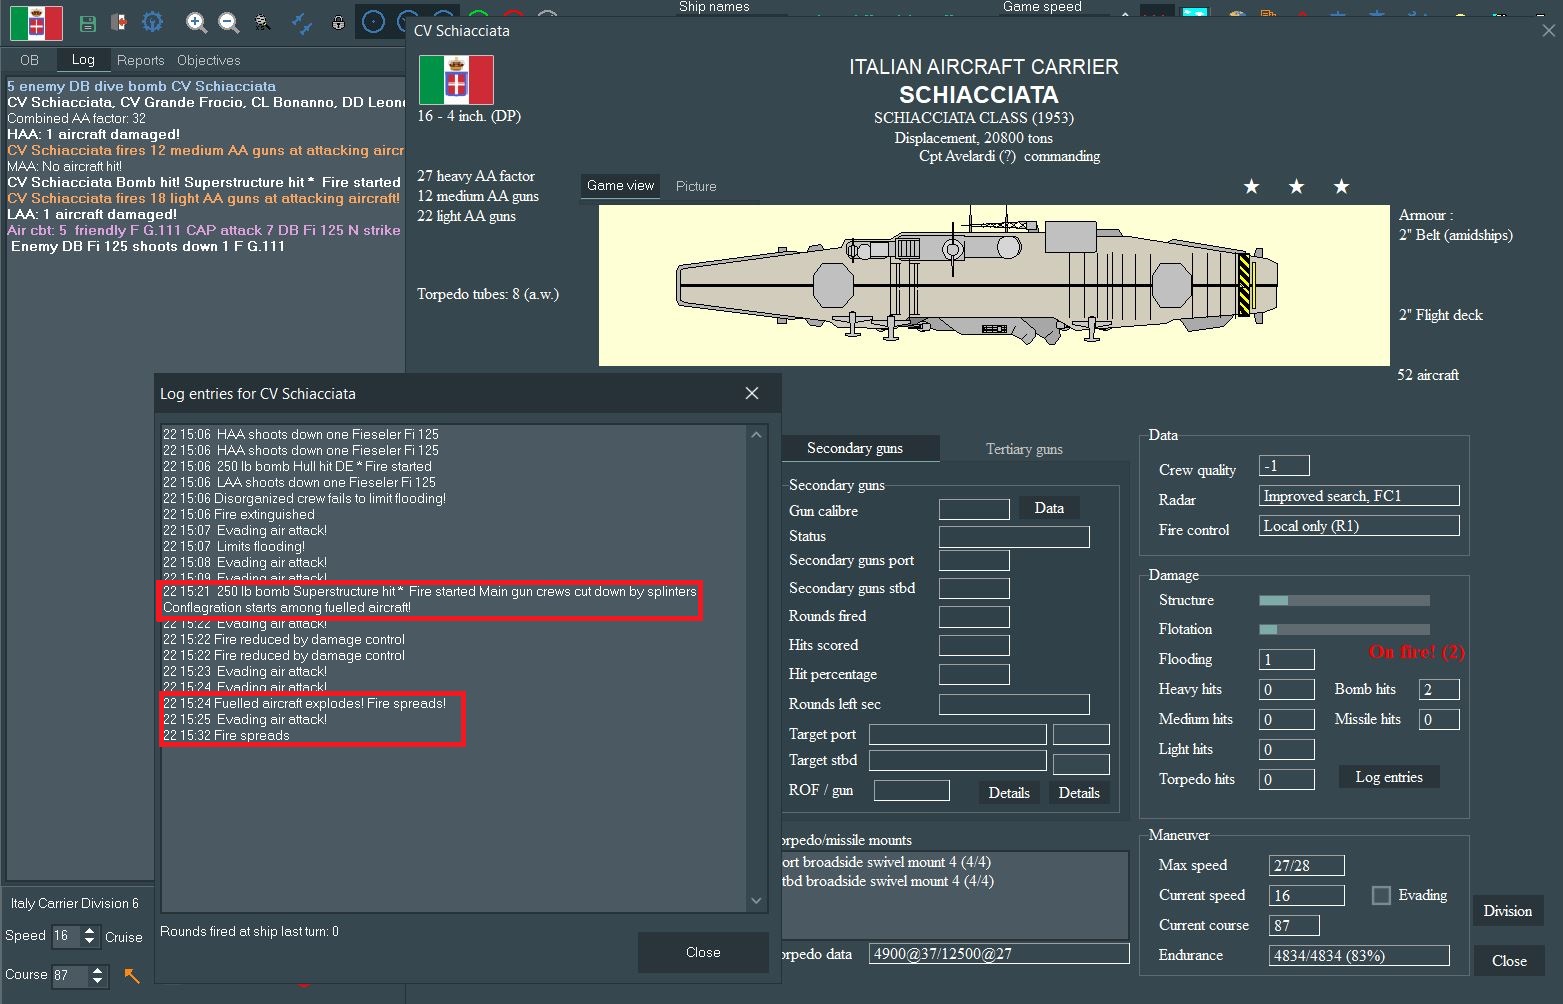Click the Fire control field
Viewport: 1563px width, 1004px height.
(x=1359, y=526)
